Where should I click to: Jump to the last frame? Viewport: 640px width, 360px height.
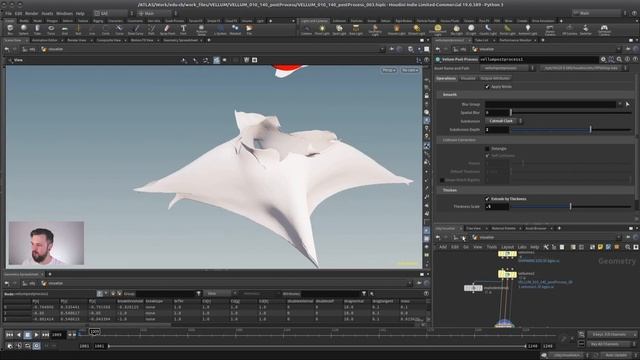pos(45,335)
